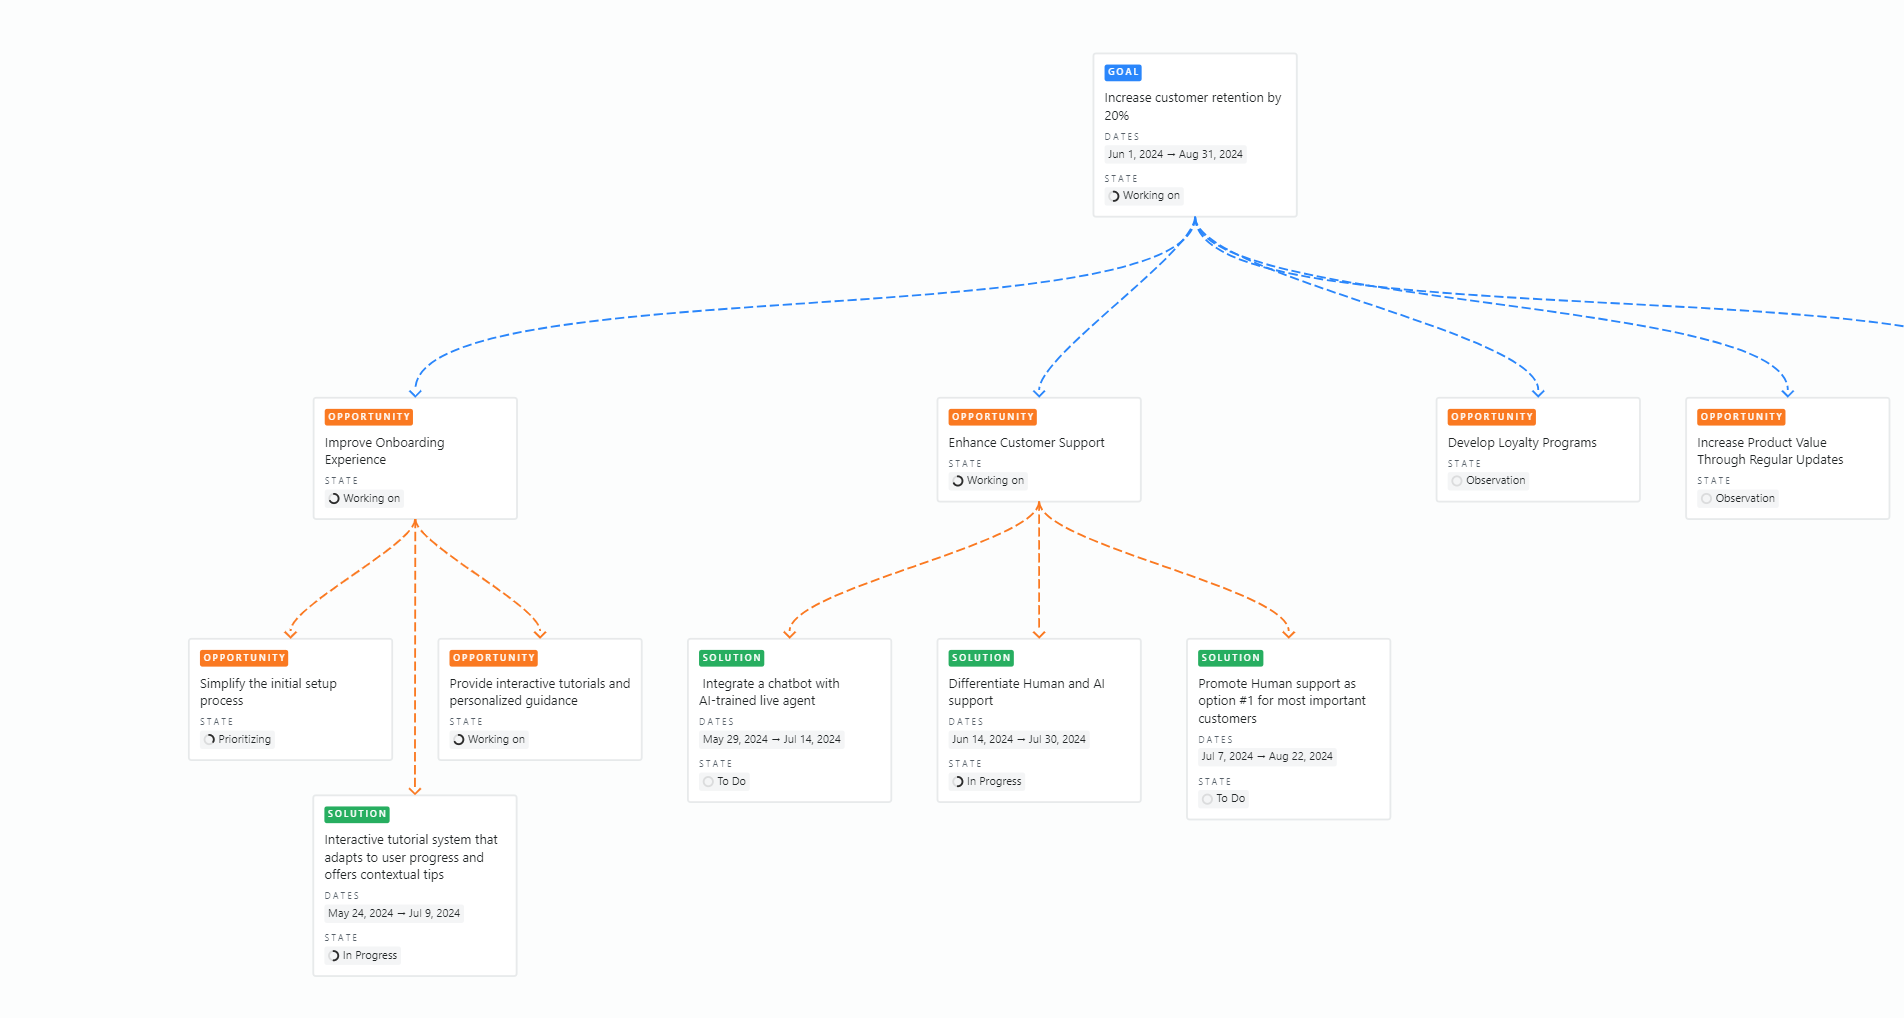Screen dimensions: 1904x1018
Task: Click the Working on state of the goal card
Action: (1144, 196)
